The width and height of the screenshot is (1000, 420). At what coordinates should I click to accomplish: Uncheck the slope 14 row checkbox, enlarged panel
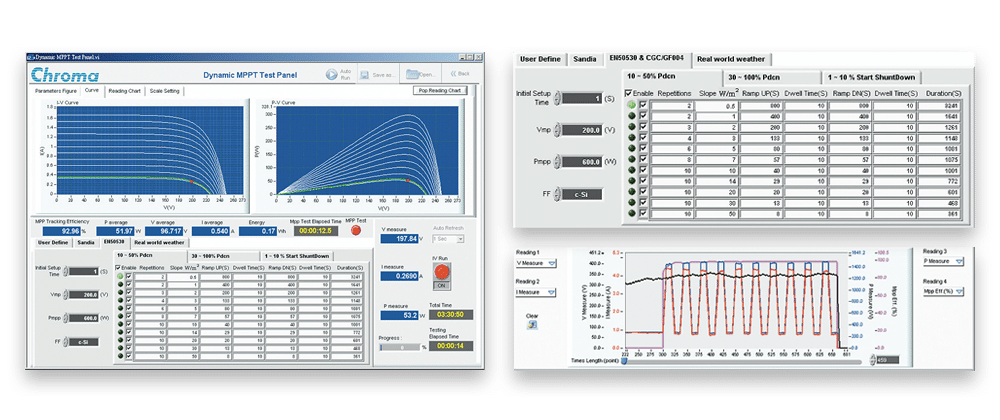(x=643, y=181)
